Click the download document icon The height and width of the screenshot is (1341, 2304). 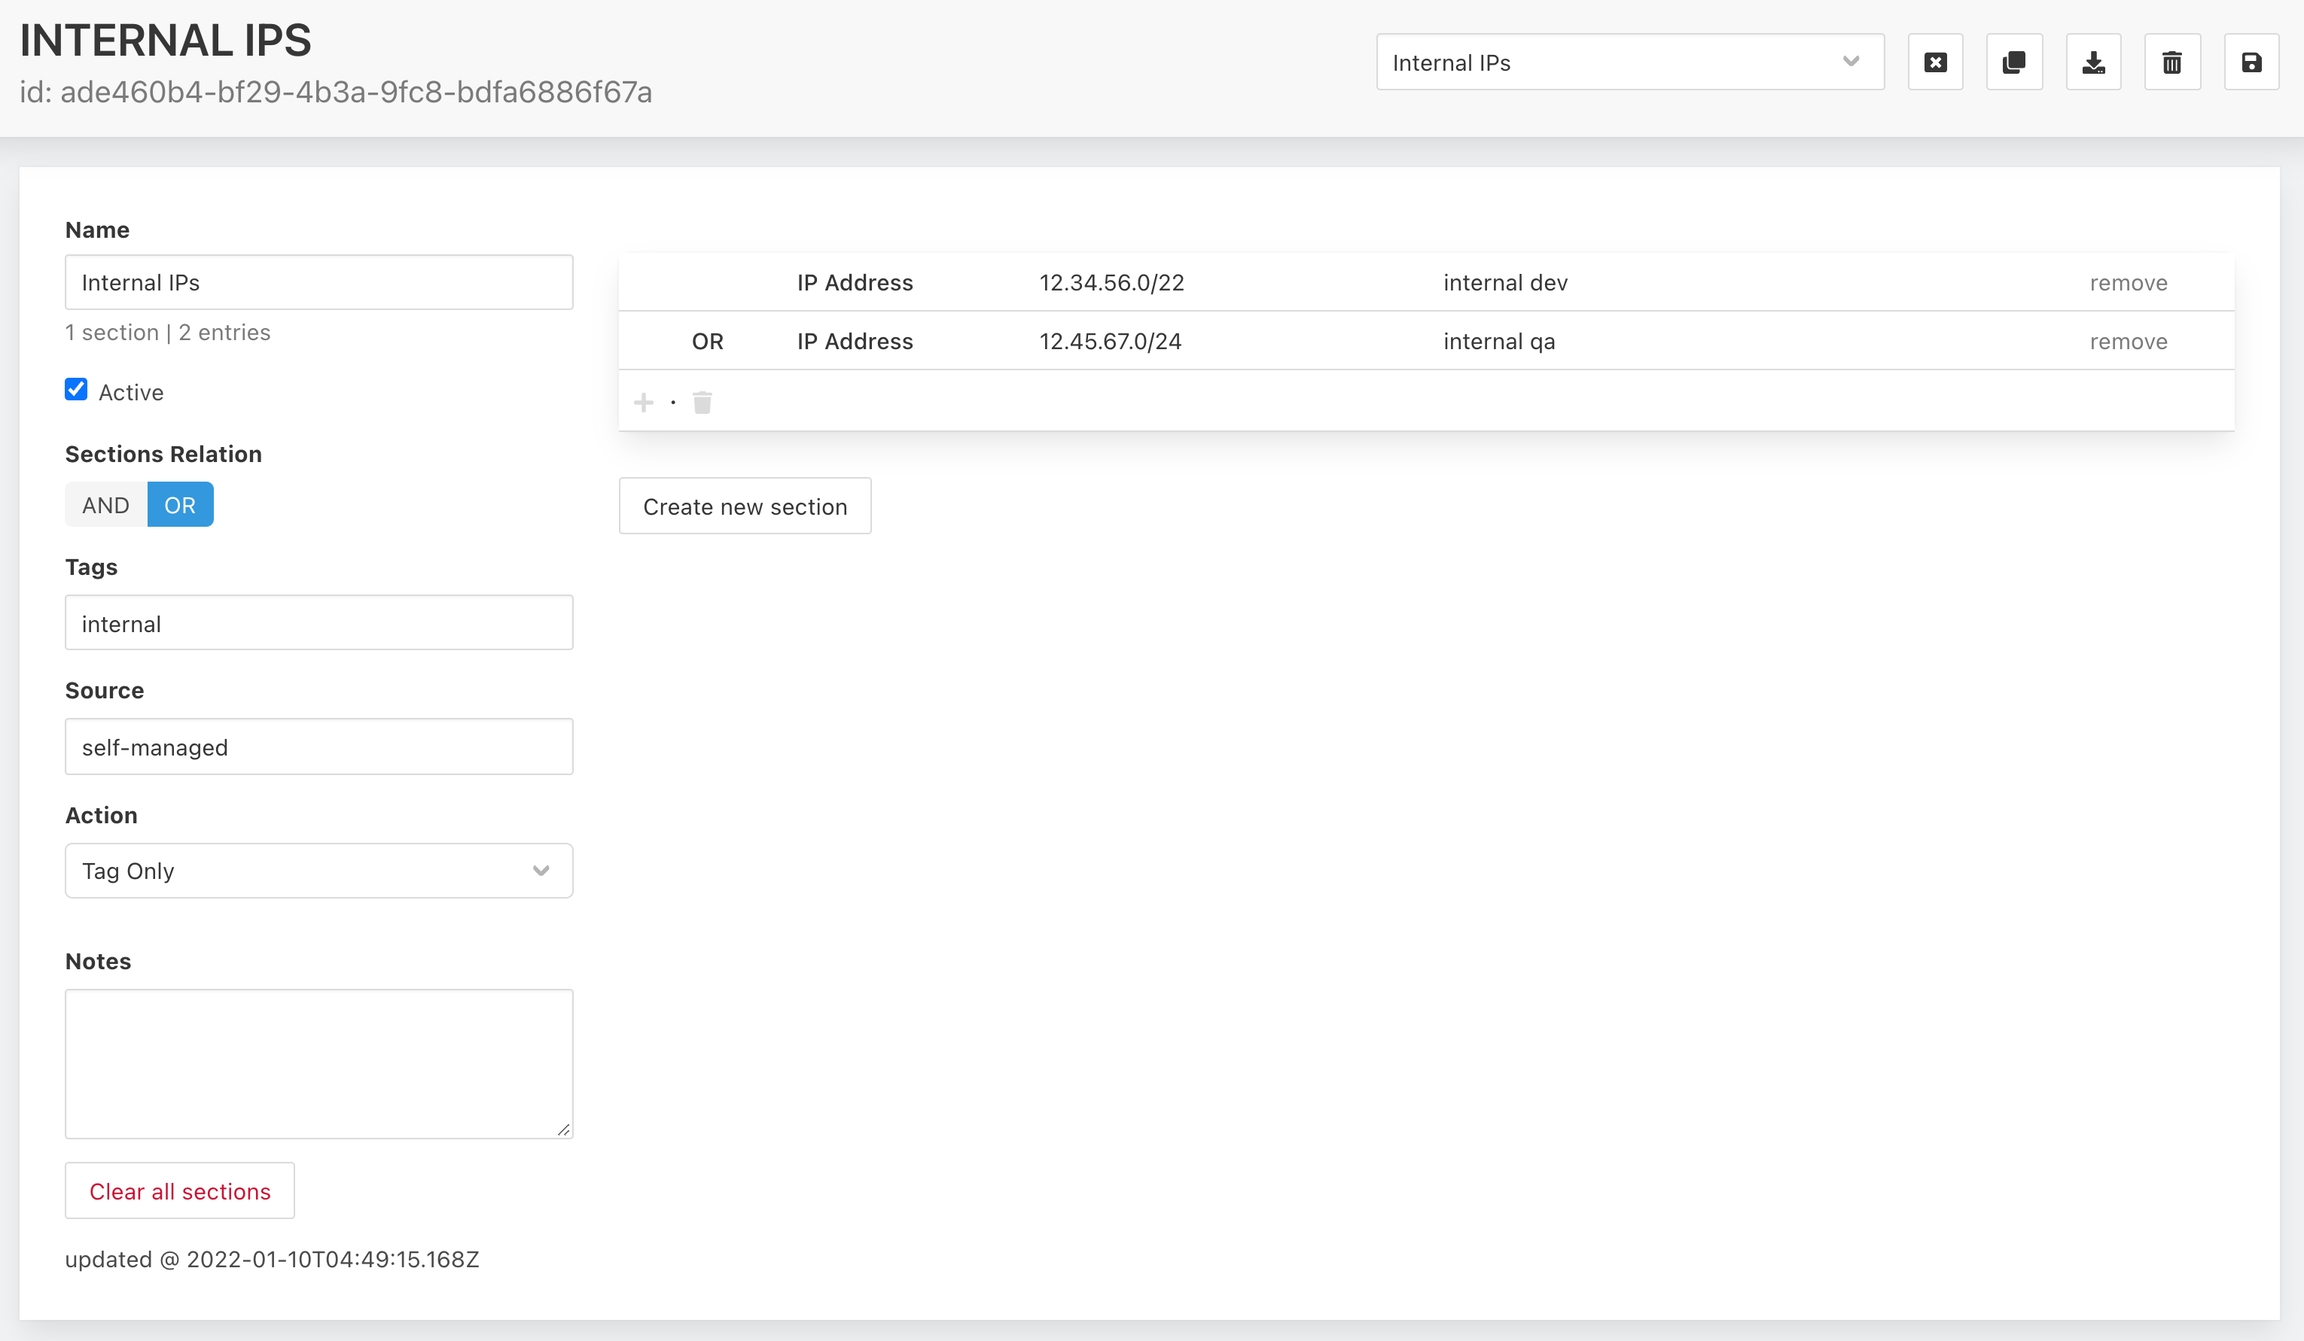pos(2093,63)
